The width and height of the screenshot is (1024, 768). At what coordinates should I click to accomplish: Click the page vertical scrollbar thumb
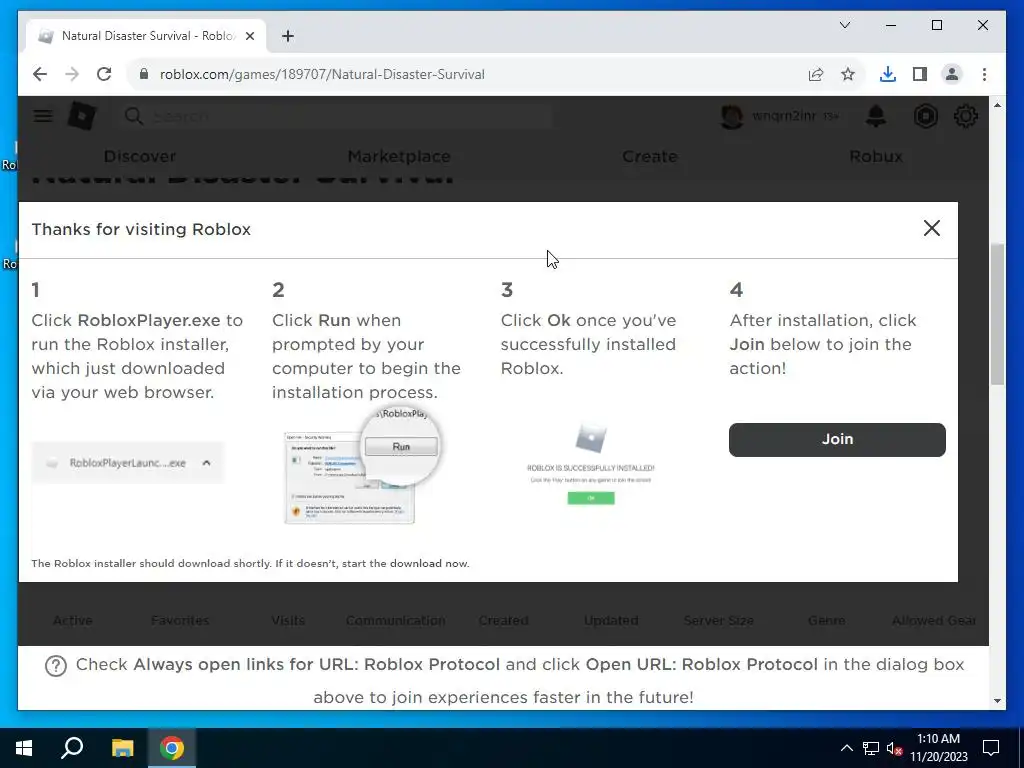[x=997, y=313]
